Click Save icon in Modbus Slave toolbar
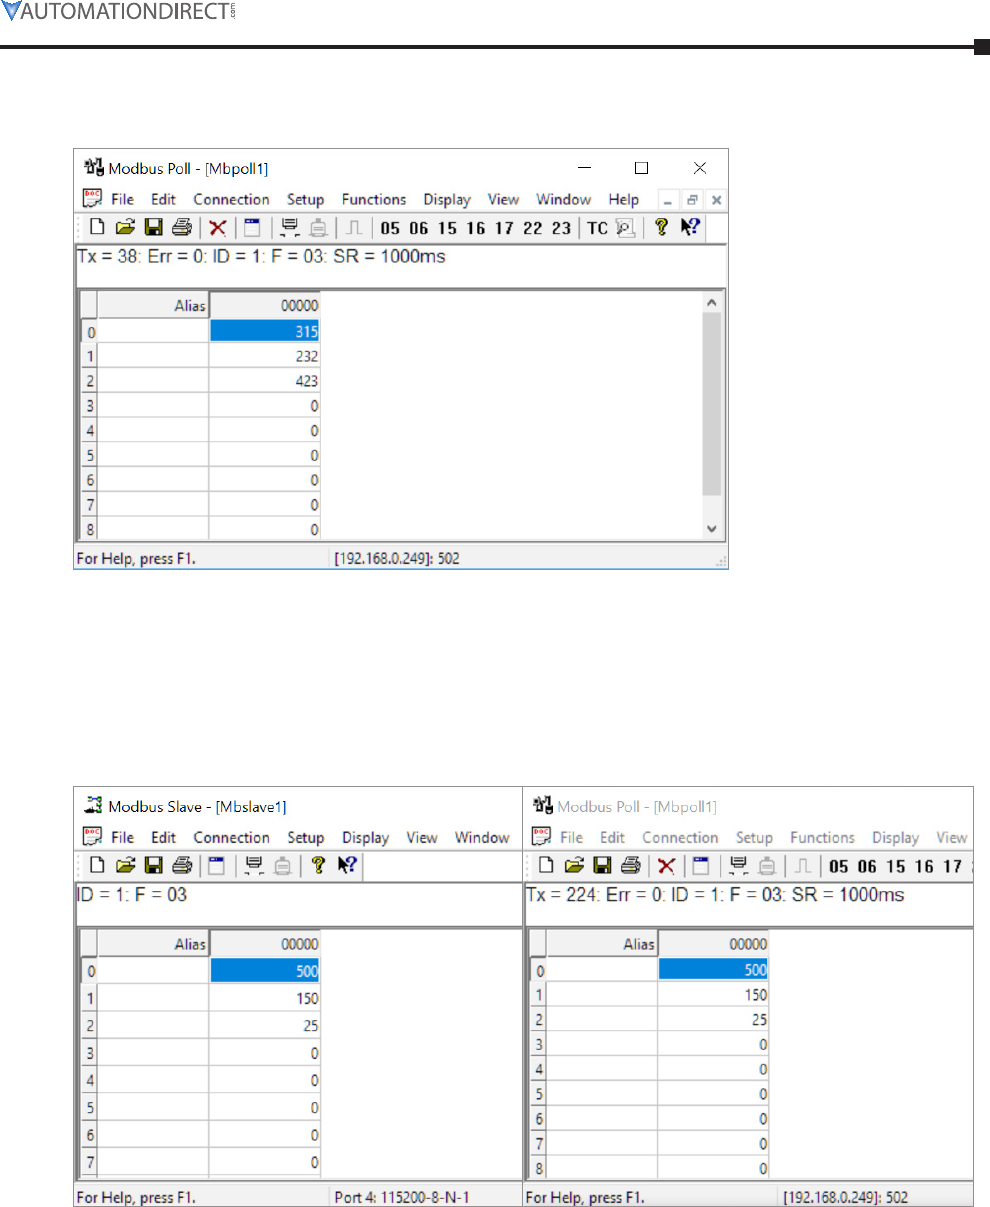Image resolution: width=990 pixels, height=1207 pixels. [154, 866]
